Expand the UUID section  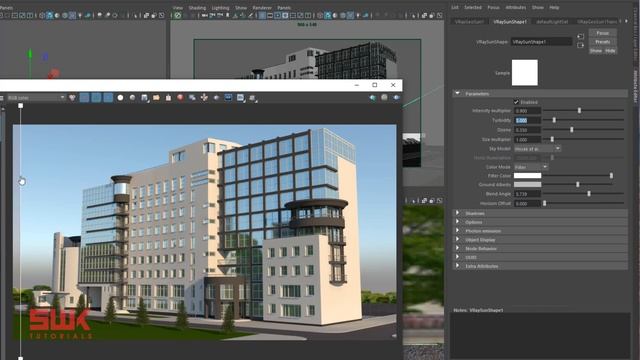tap(458, 257)
